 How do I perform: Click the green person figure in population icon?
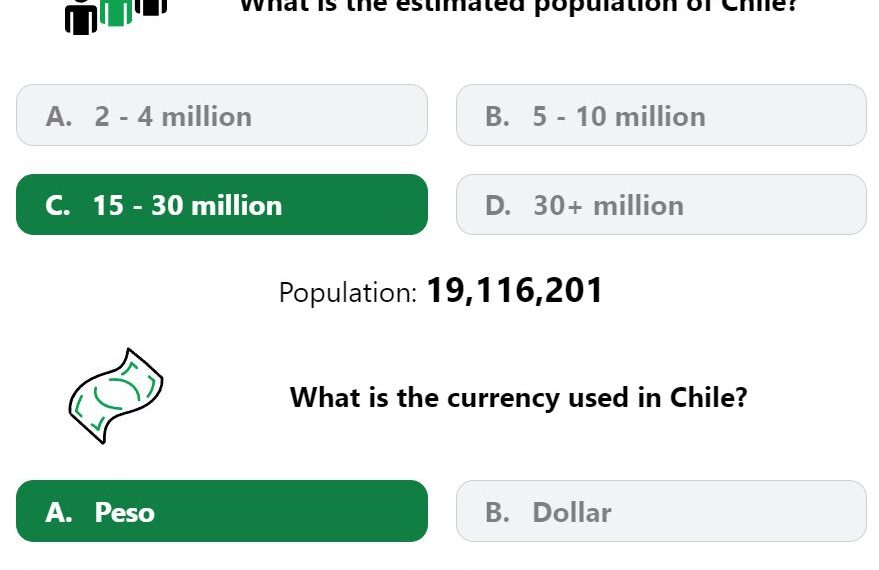point(116,12)
